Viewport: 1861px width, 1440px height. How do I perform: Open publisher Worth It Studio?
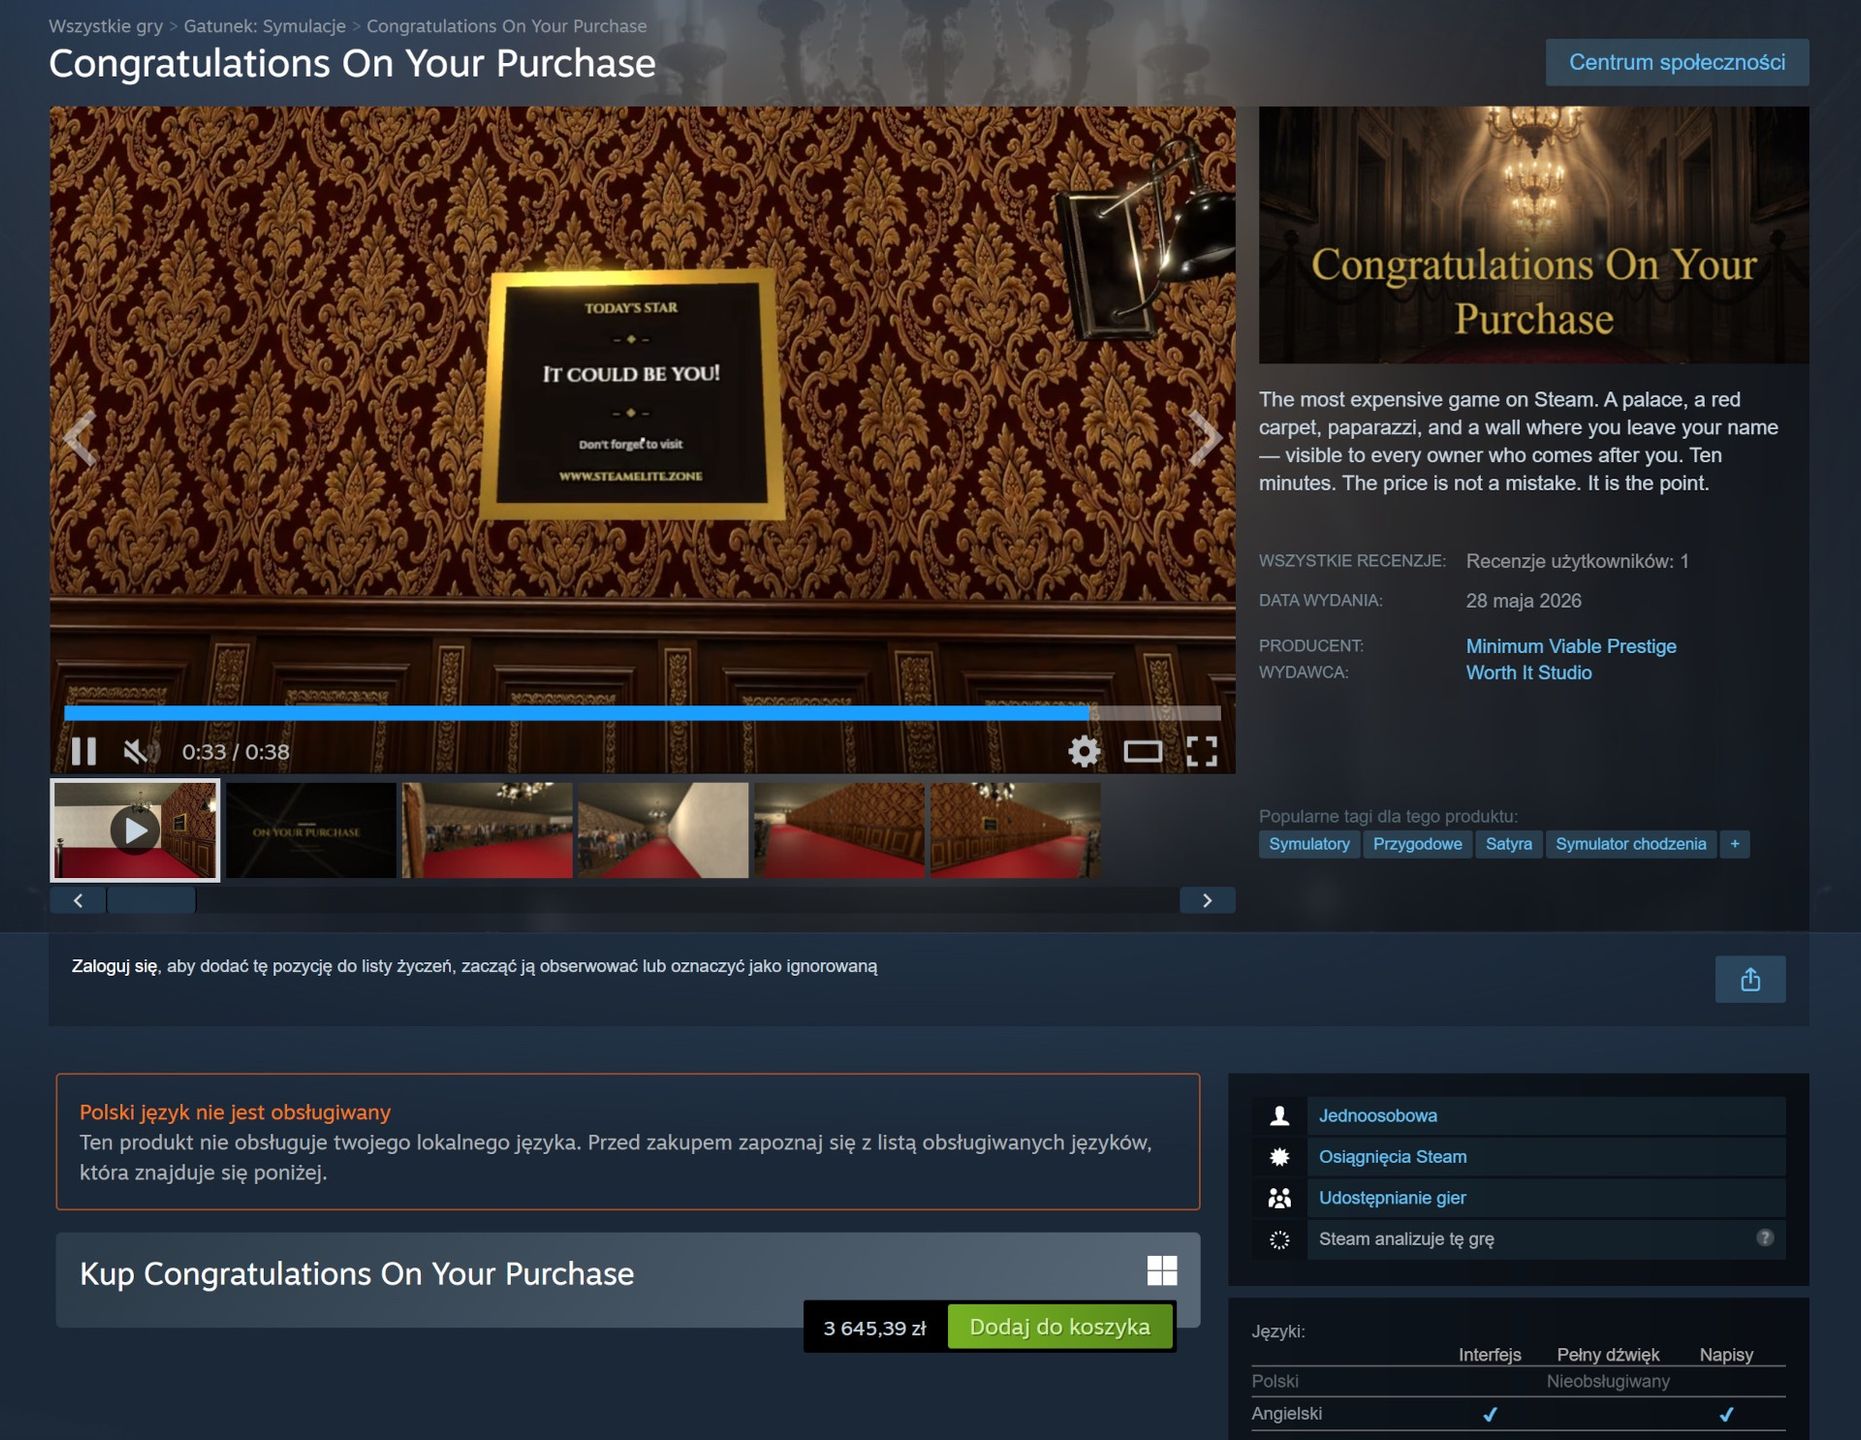click(1529, 673)
